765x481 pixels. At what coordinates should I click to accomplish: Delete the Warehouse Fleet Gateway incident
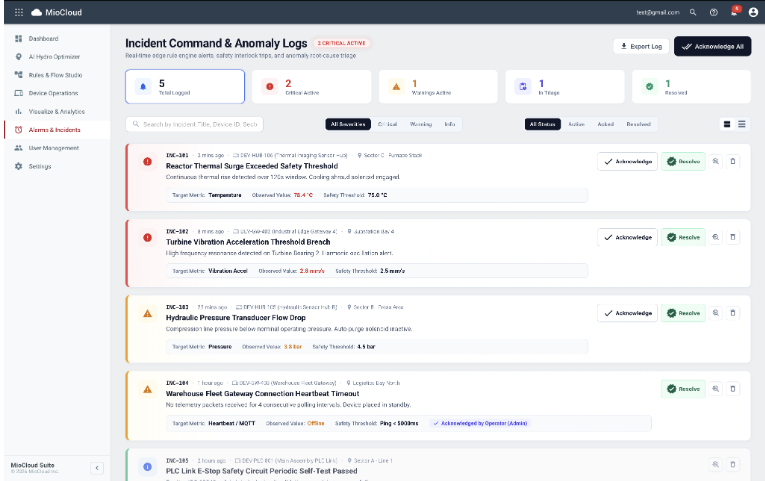click(733, 389)
